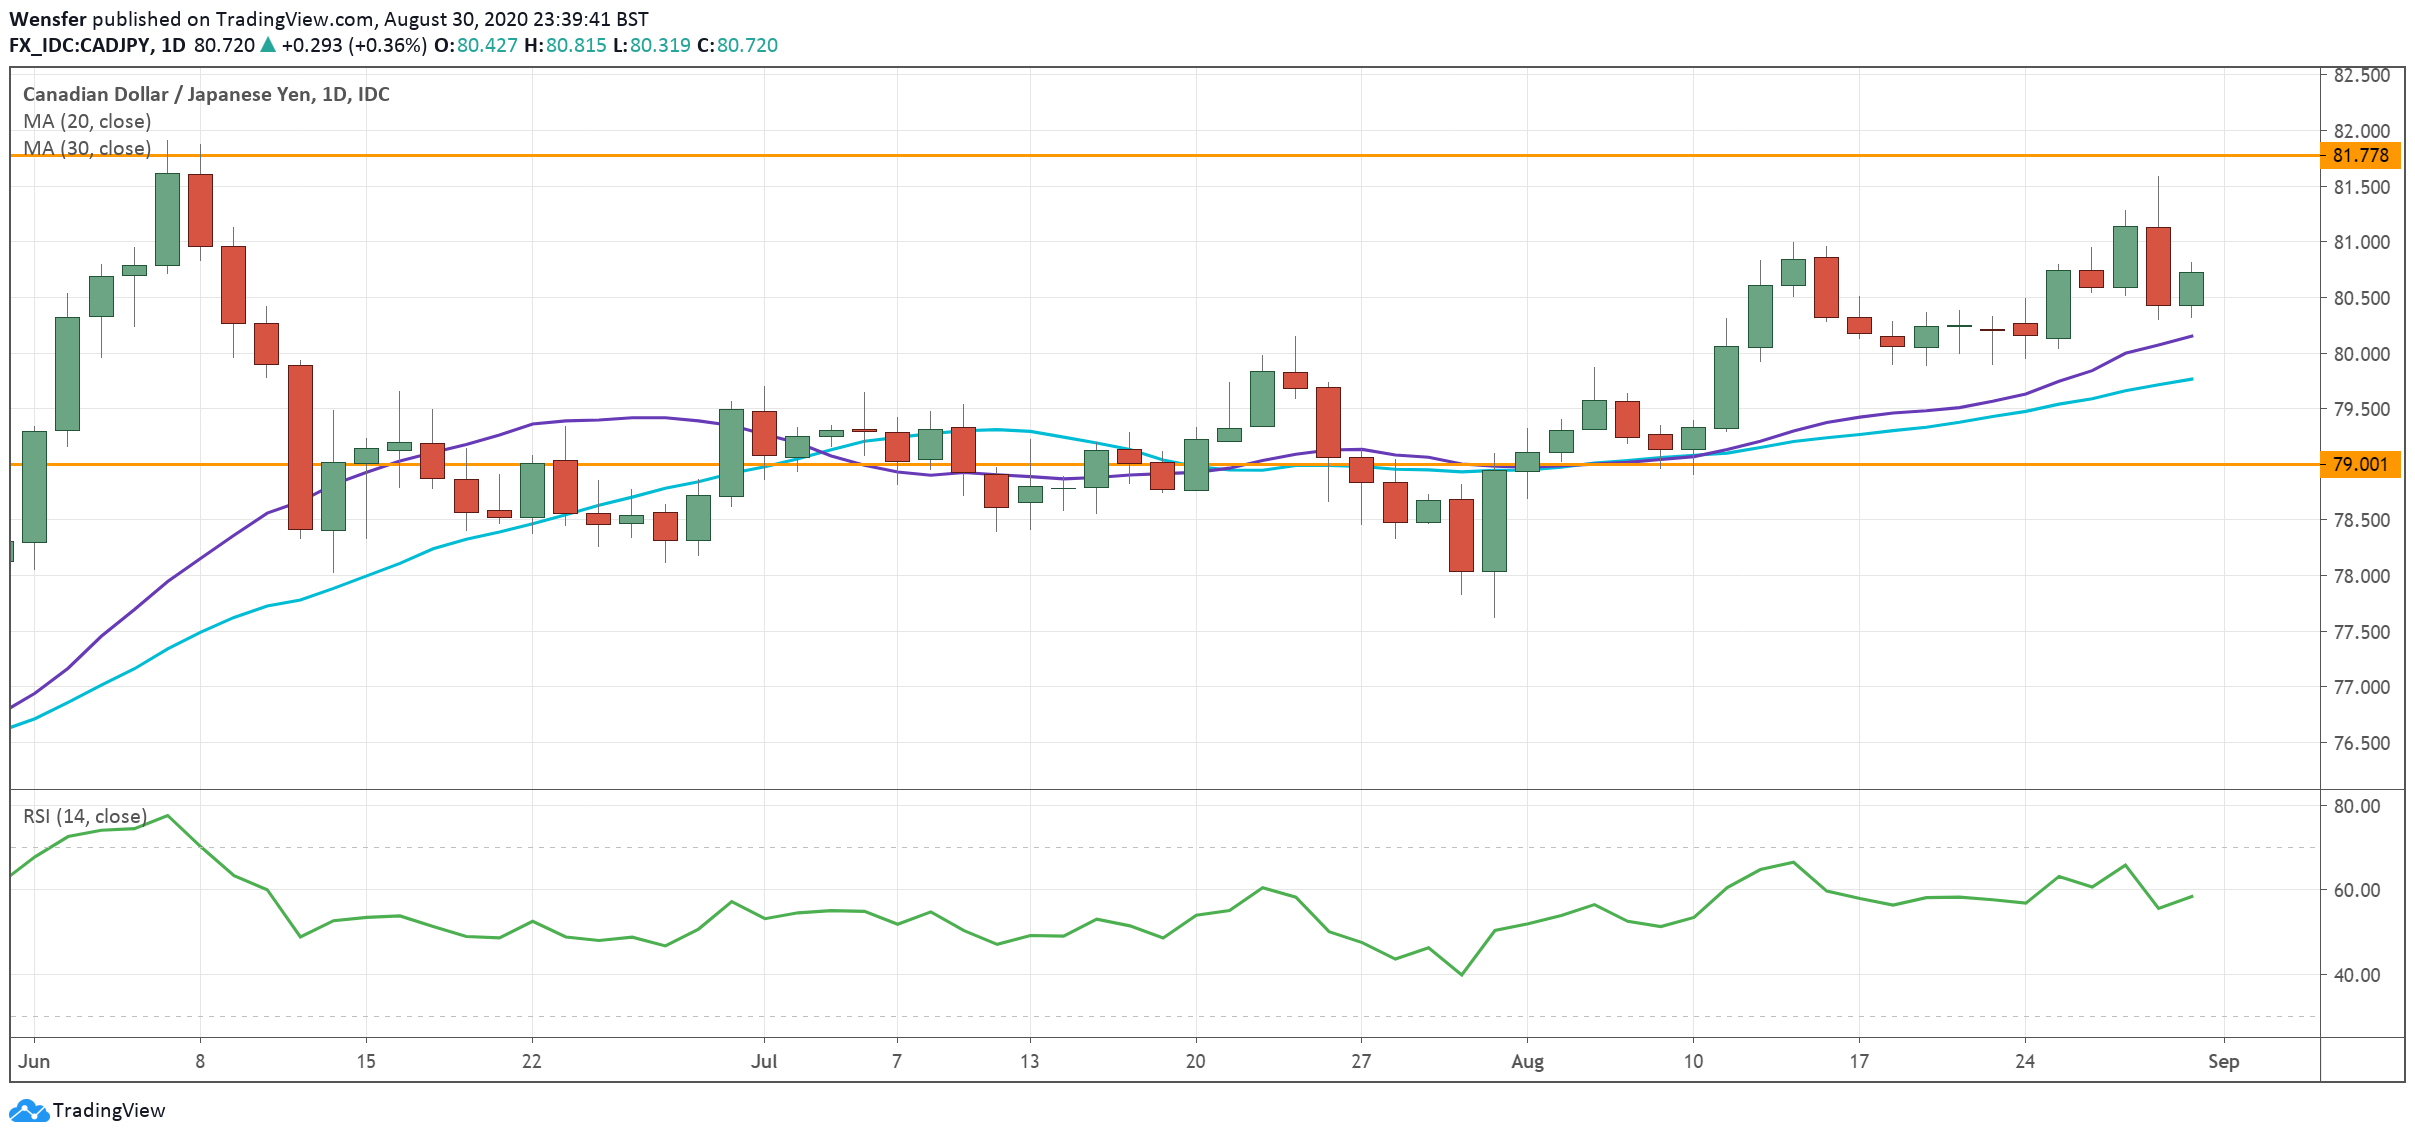Click the last green candlestick near Sep
This screenshot has height=1139, width=2415.
point(2191,289)
